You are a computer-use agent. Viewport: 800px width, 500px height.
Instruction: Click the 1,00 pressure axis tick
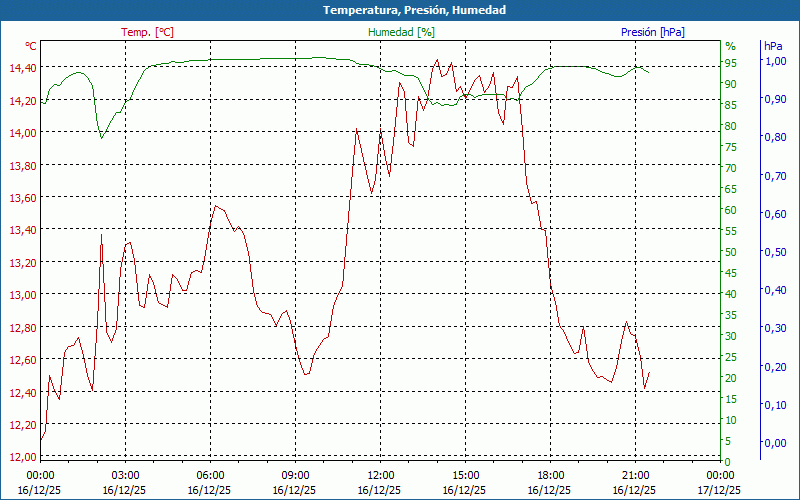tap(775, 61)
